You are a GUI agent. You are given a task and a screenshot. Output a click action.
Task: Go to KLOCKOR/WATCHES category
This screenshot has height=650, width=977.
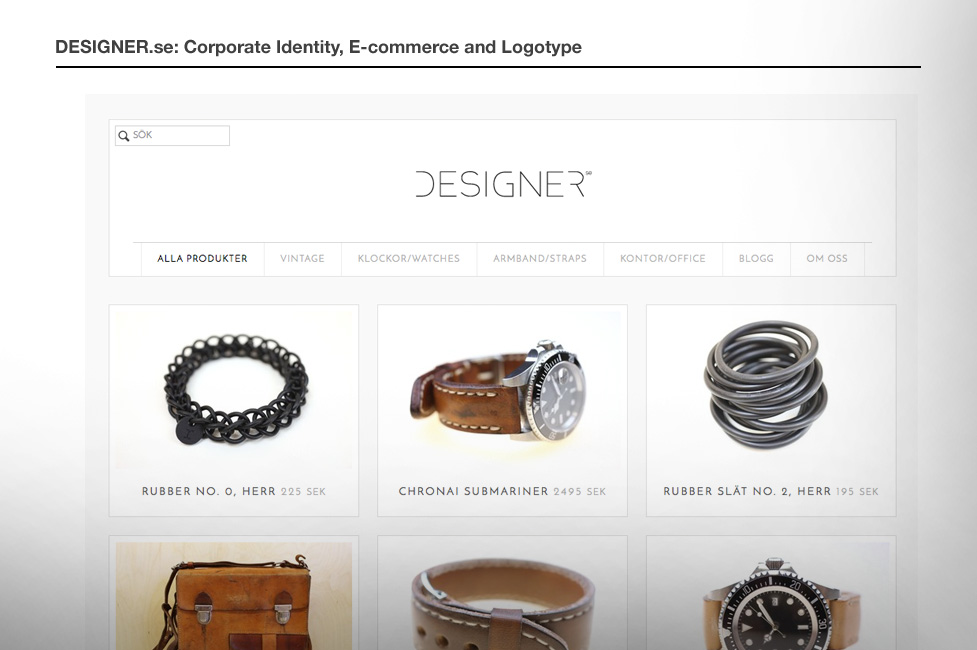click(409, 259)
